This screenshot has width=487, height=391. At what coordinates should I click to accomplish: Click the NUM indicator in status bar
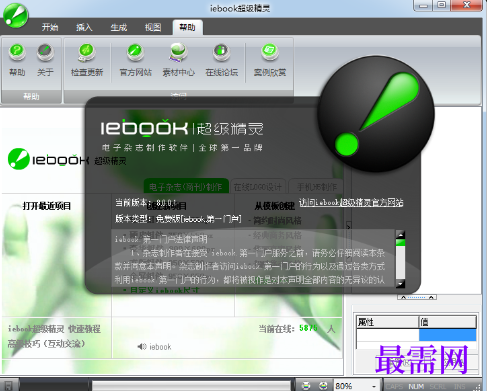point(416,386)
